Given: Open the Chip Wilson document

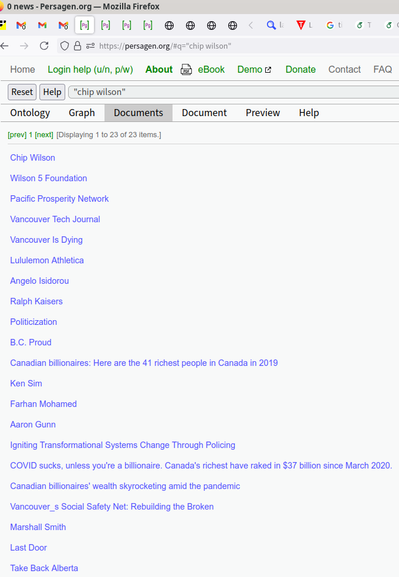Looking at the screenshot, I should [33, 158].
